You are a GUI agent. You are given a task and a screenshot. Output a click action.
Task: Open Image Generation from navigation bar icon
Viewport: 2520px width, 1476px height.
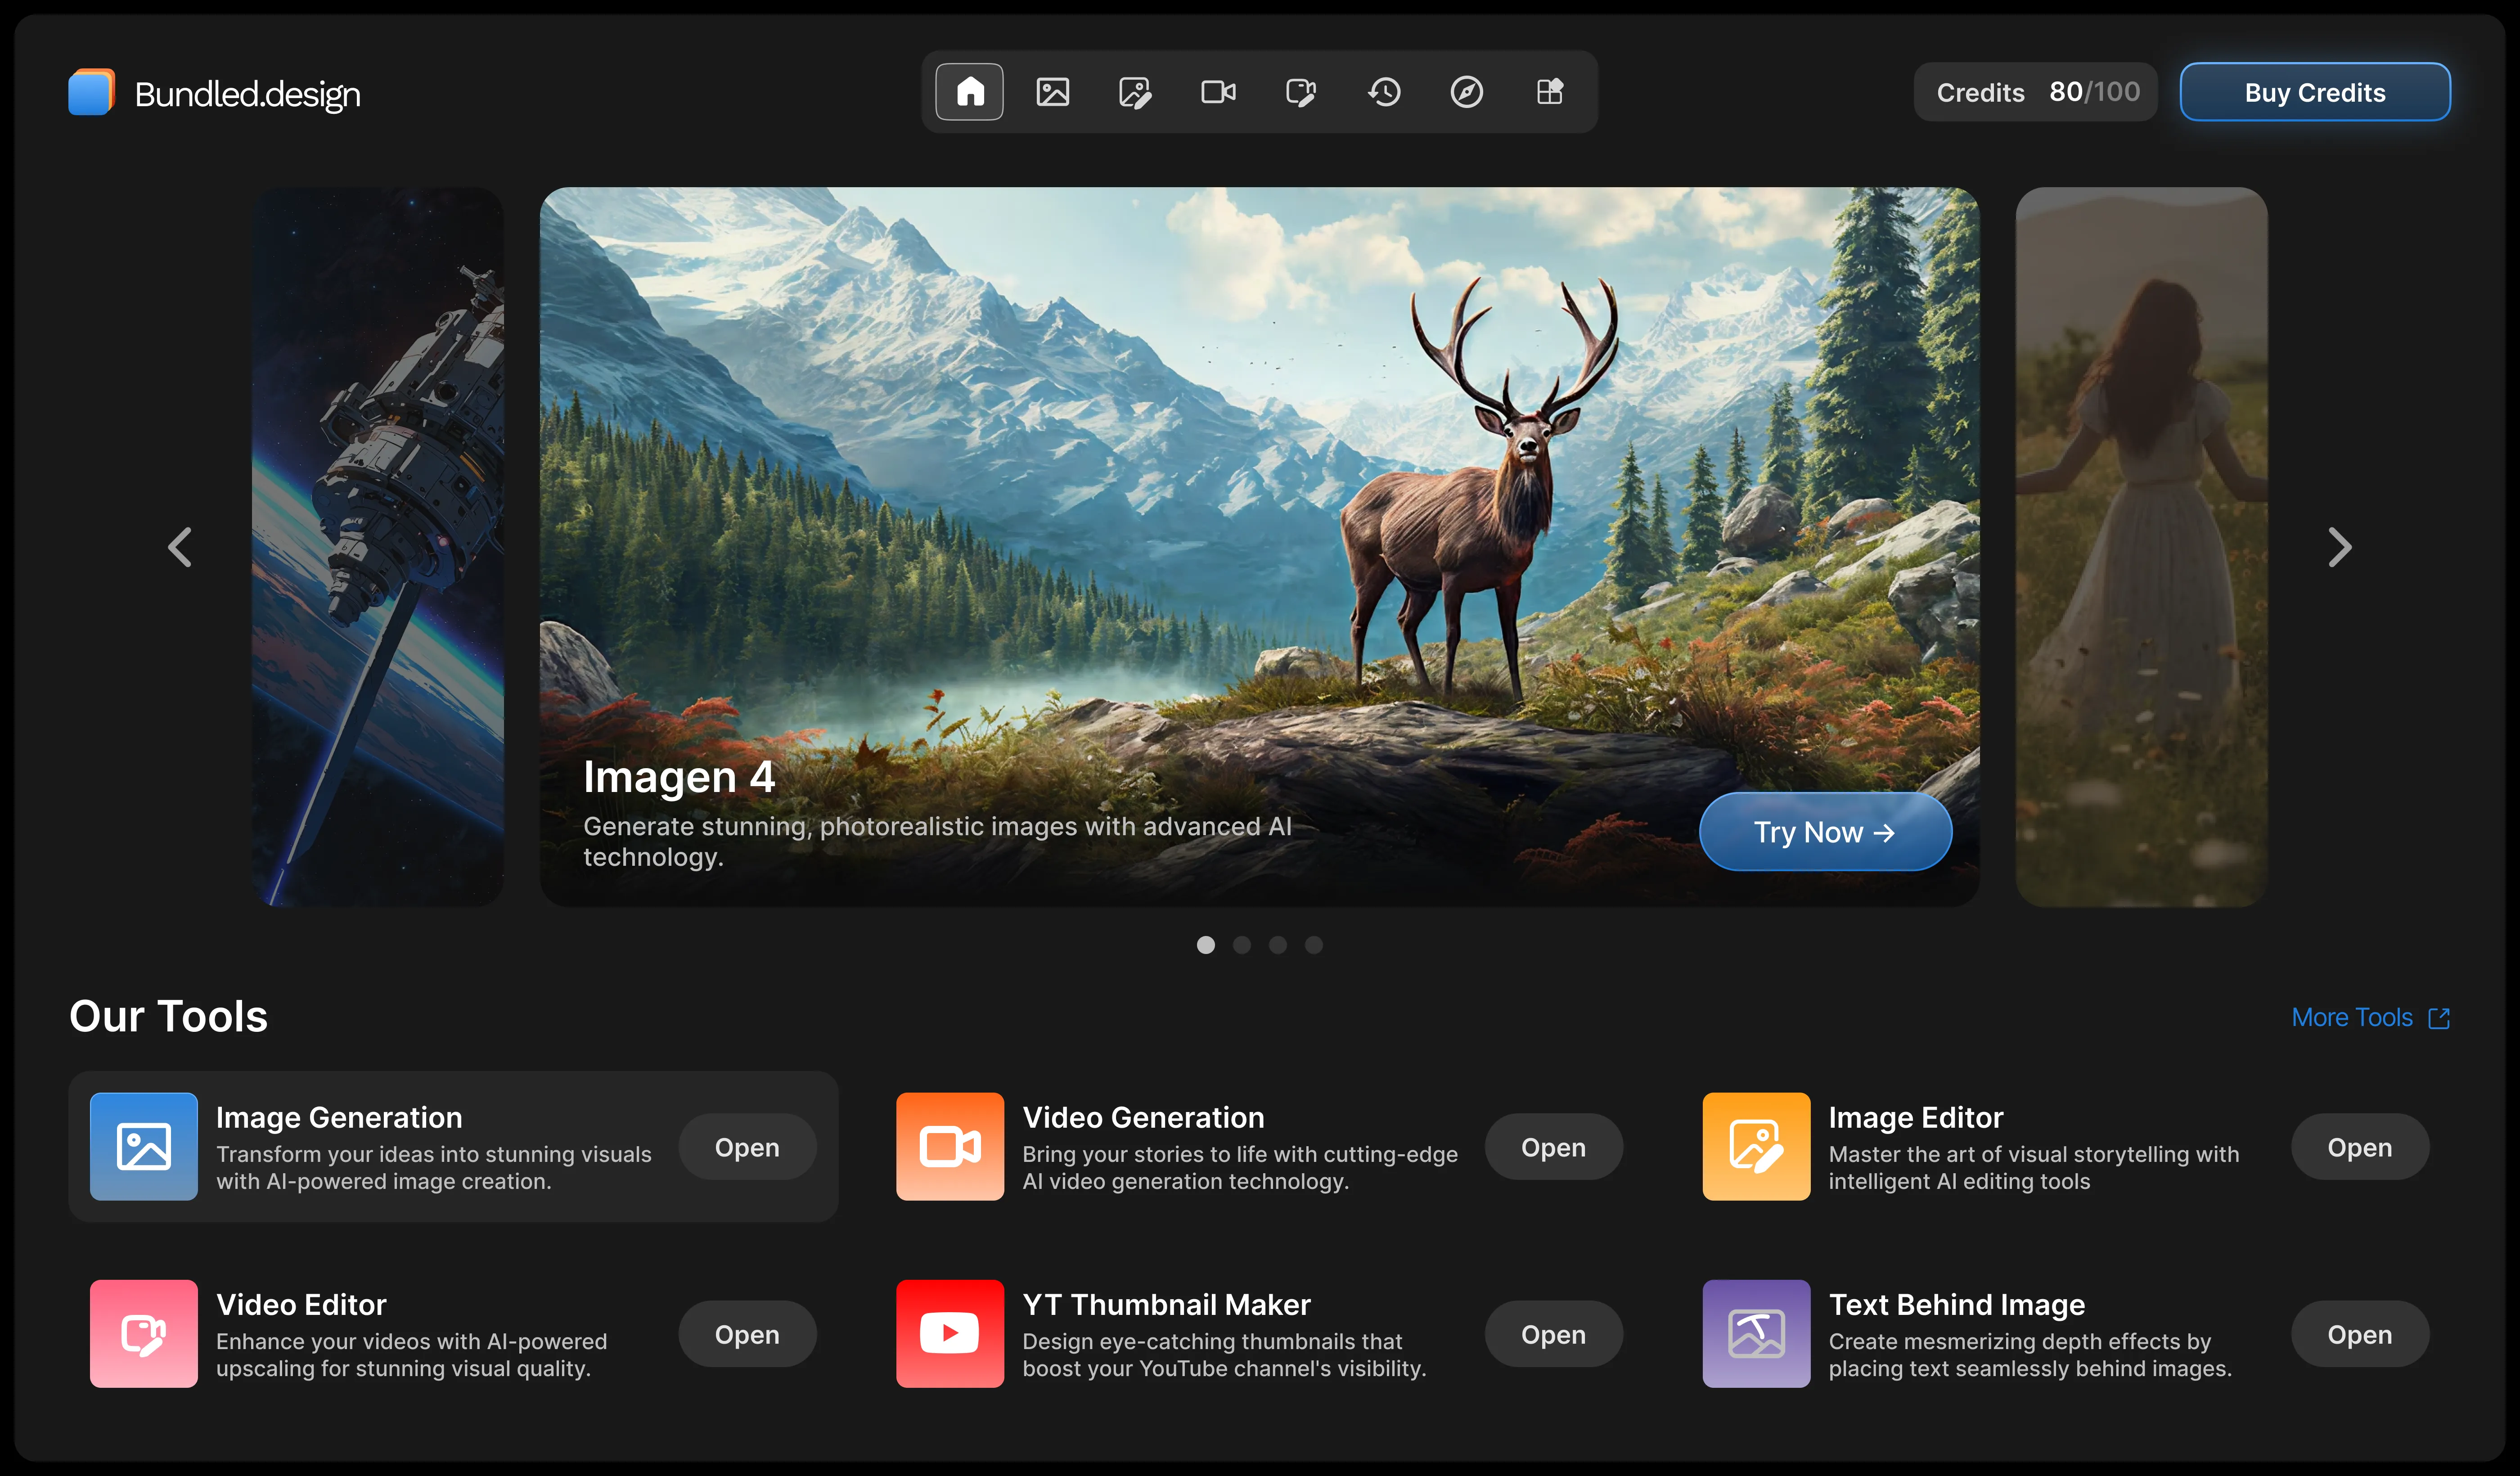tap(1052, 92)
